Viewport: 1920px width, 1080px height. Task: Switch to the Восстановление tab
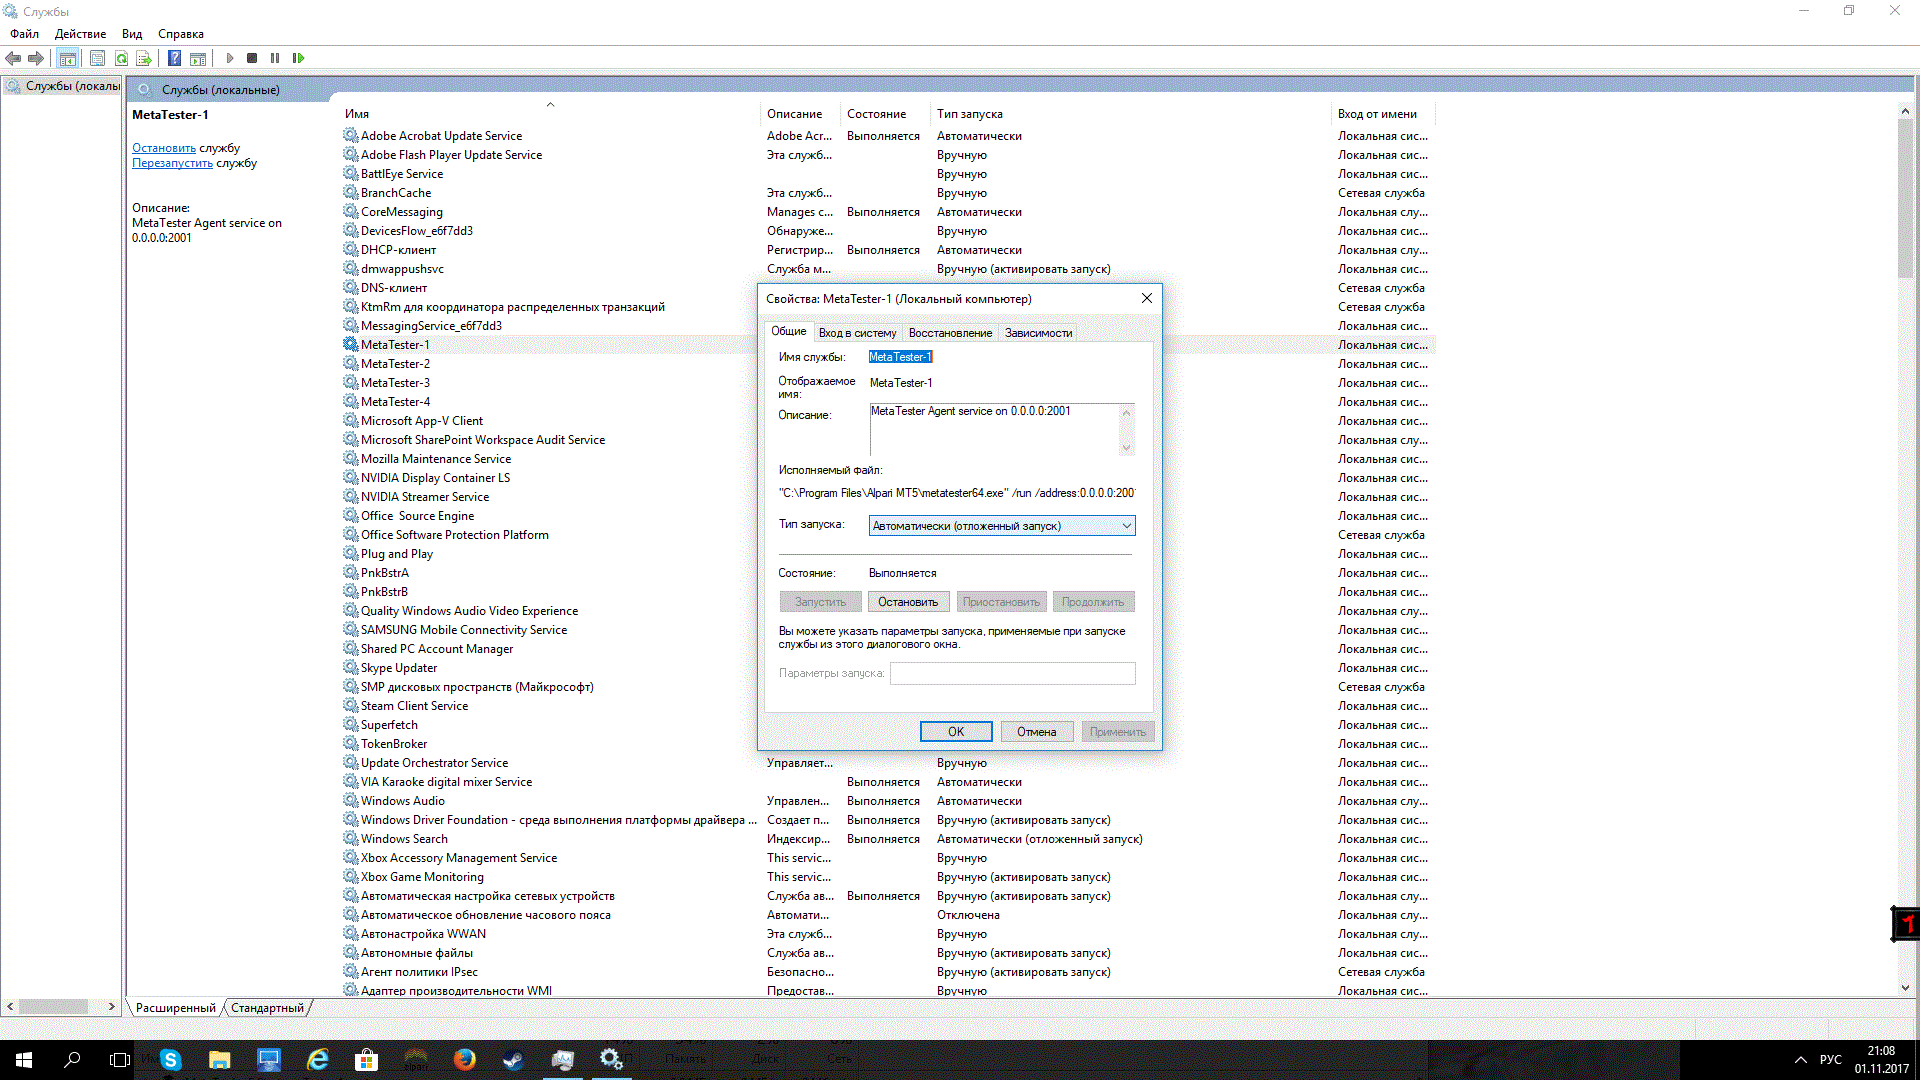[950, 333]
